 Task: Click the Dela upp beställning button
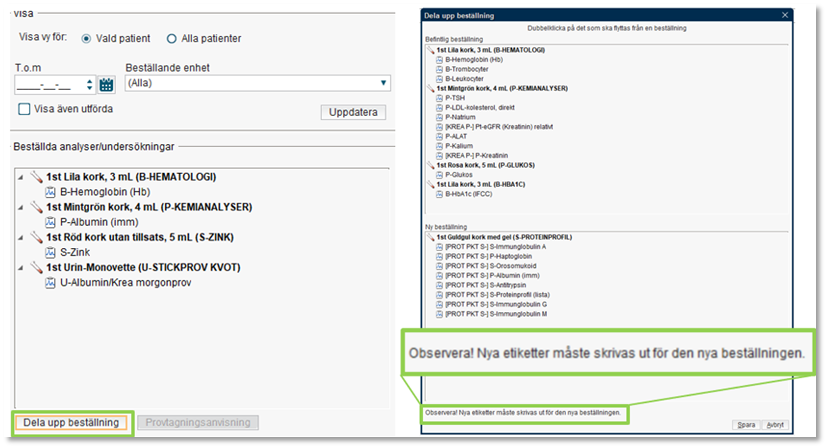click(71, 423)
